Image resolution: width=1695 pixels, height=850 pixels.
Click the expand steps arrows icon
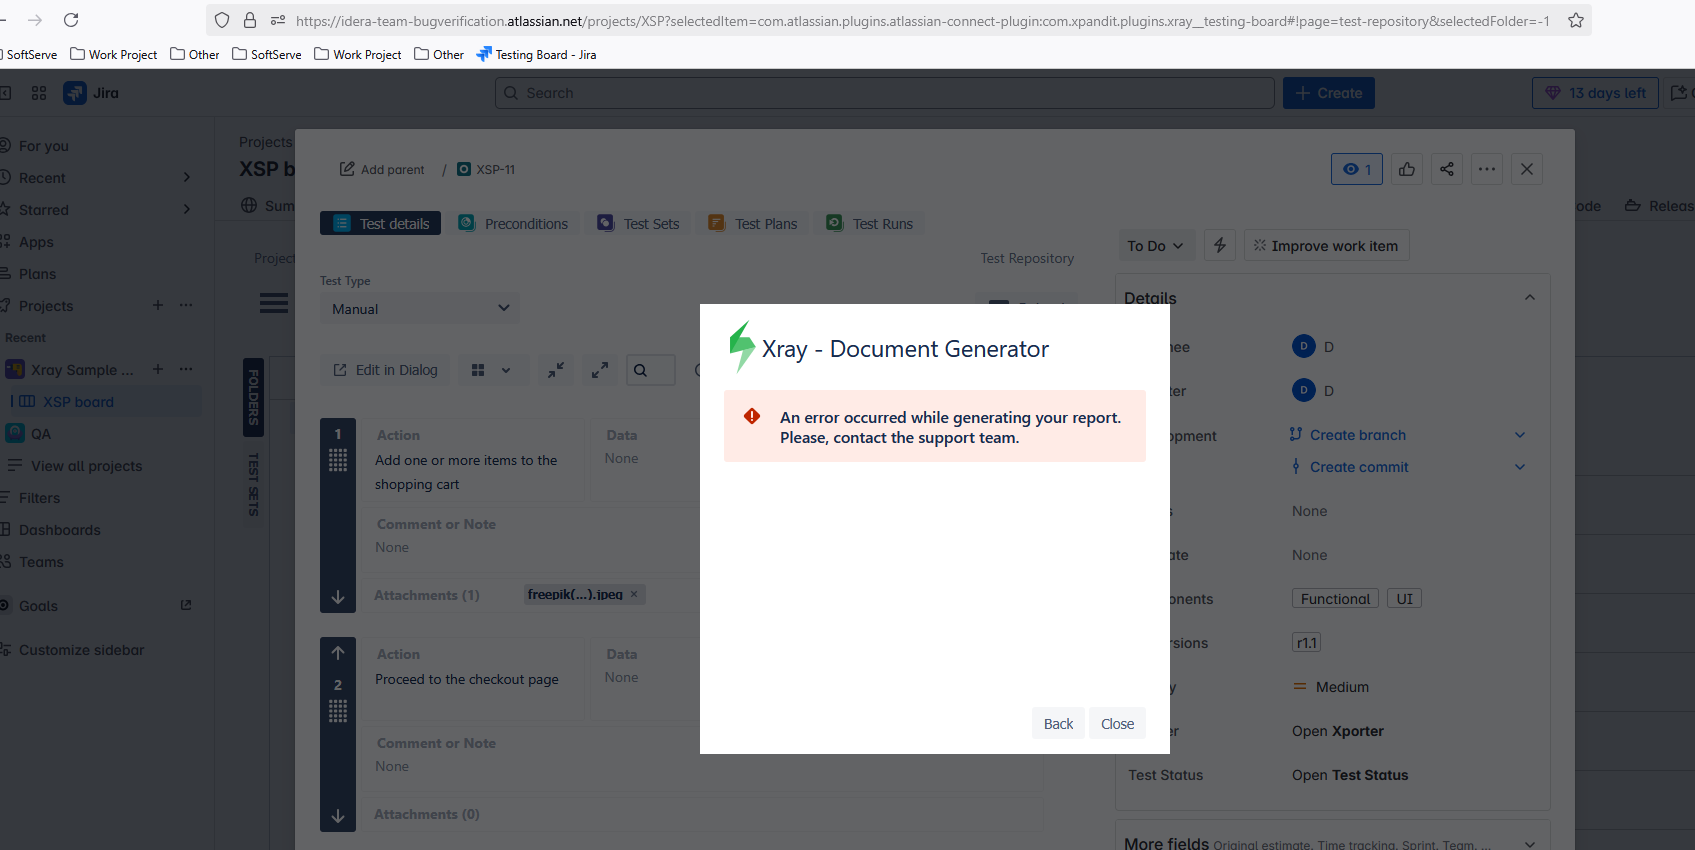click(x=600, y=370)
